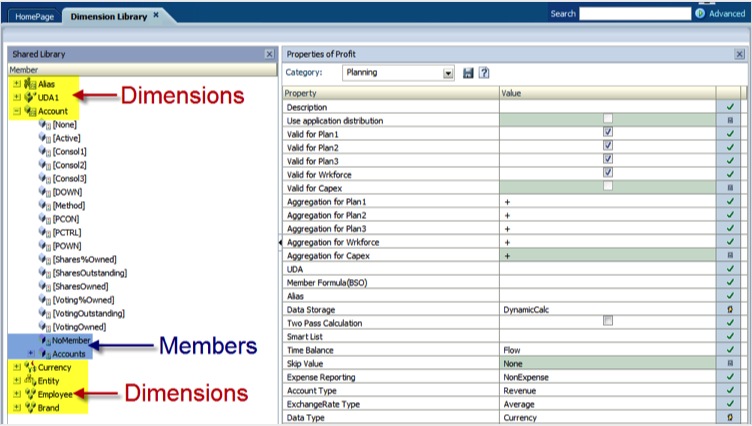Uncheck Valid for Plan3 checkbox
The image size is (752, 426).
click(x=608, y=158)
